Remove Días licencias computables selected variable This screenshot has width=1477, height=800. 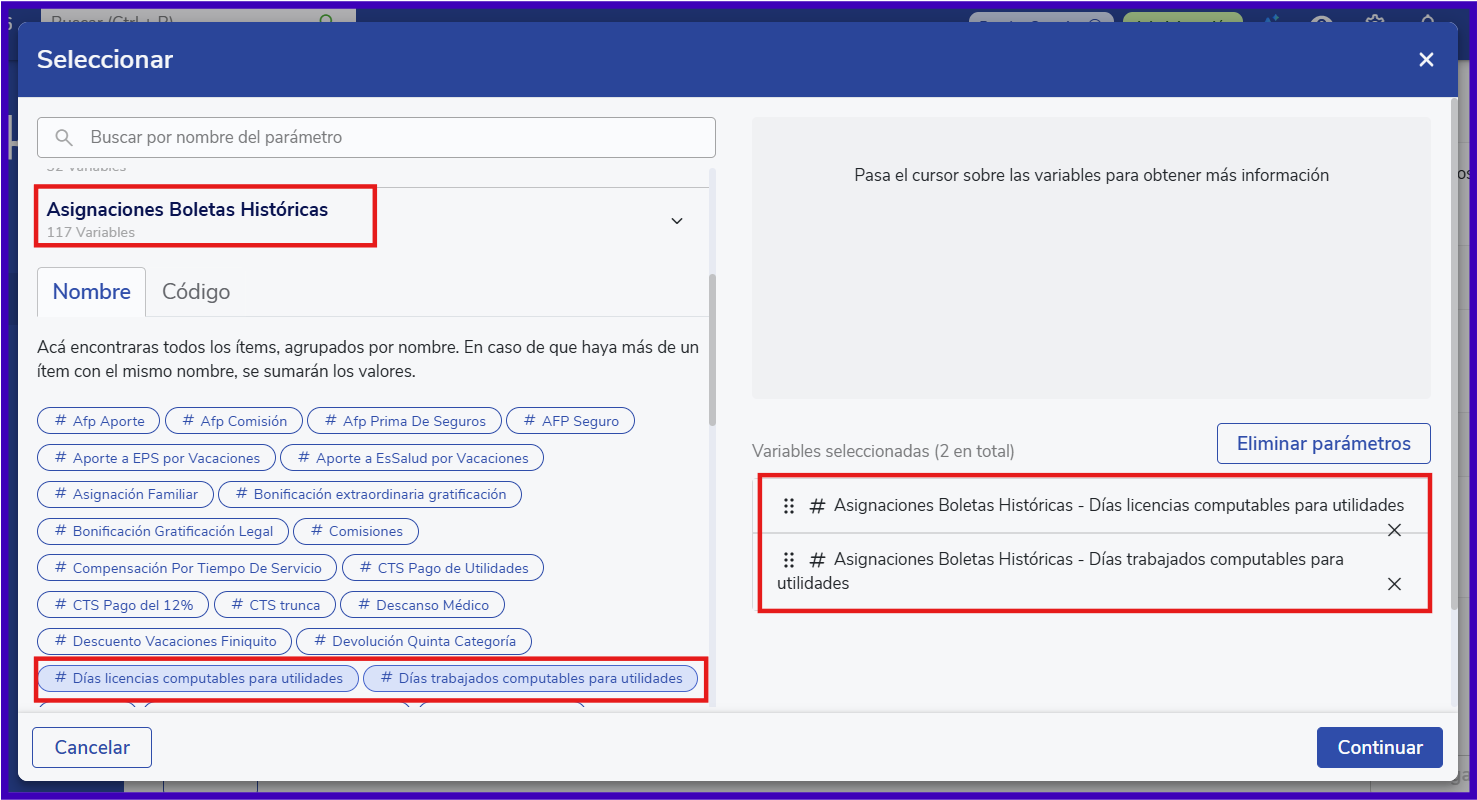tap(1393, 530)
